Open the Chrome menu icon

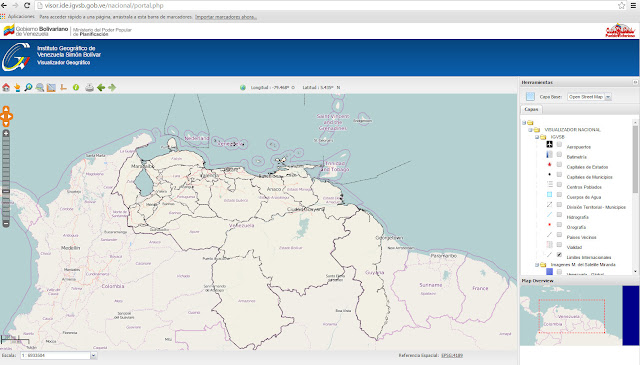(x=633, y=5)
